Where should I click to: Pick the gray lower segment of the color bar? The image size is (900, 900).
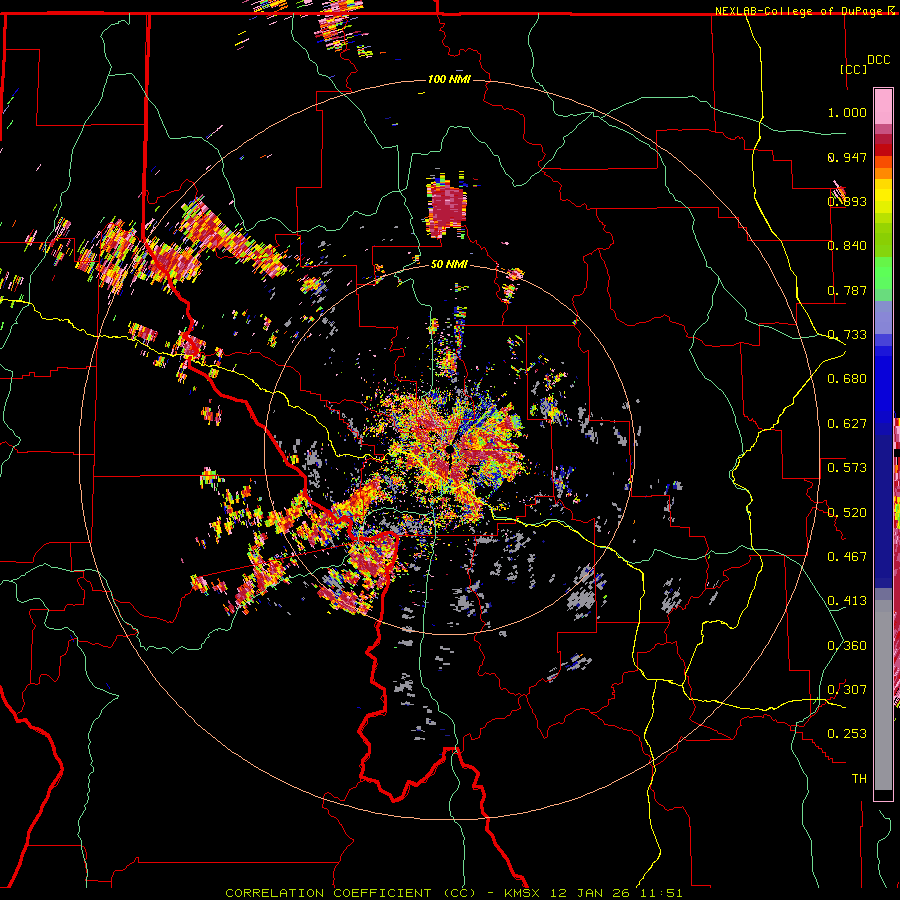[x=883, y=695]
